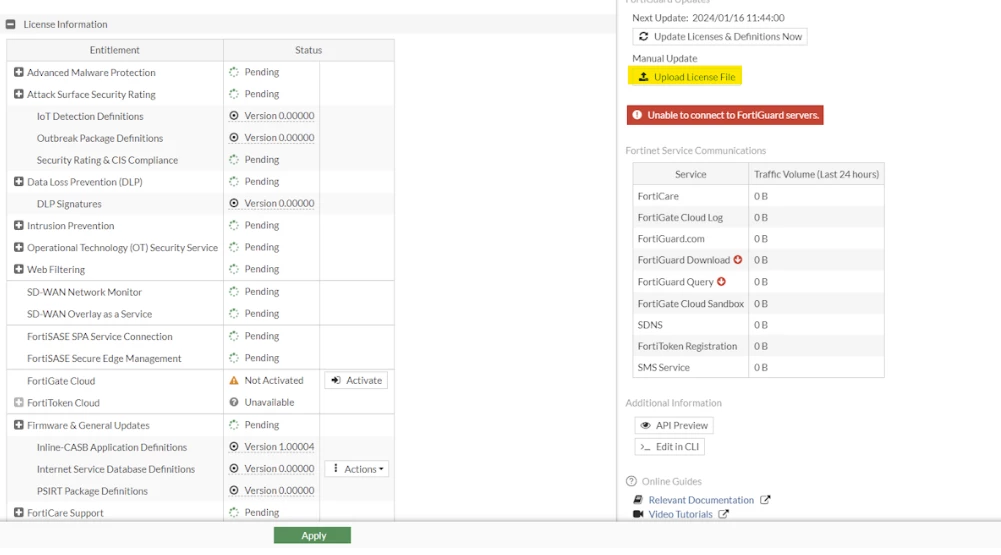The image size is (1001, 555).
Task: Click the pending spinner for Web Filtering
Action: coord(234,269)
